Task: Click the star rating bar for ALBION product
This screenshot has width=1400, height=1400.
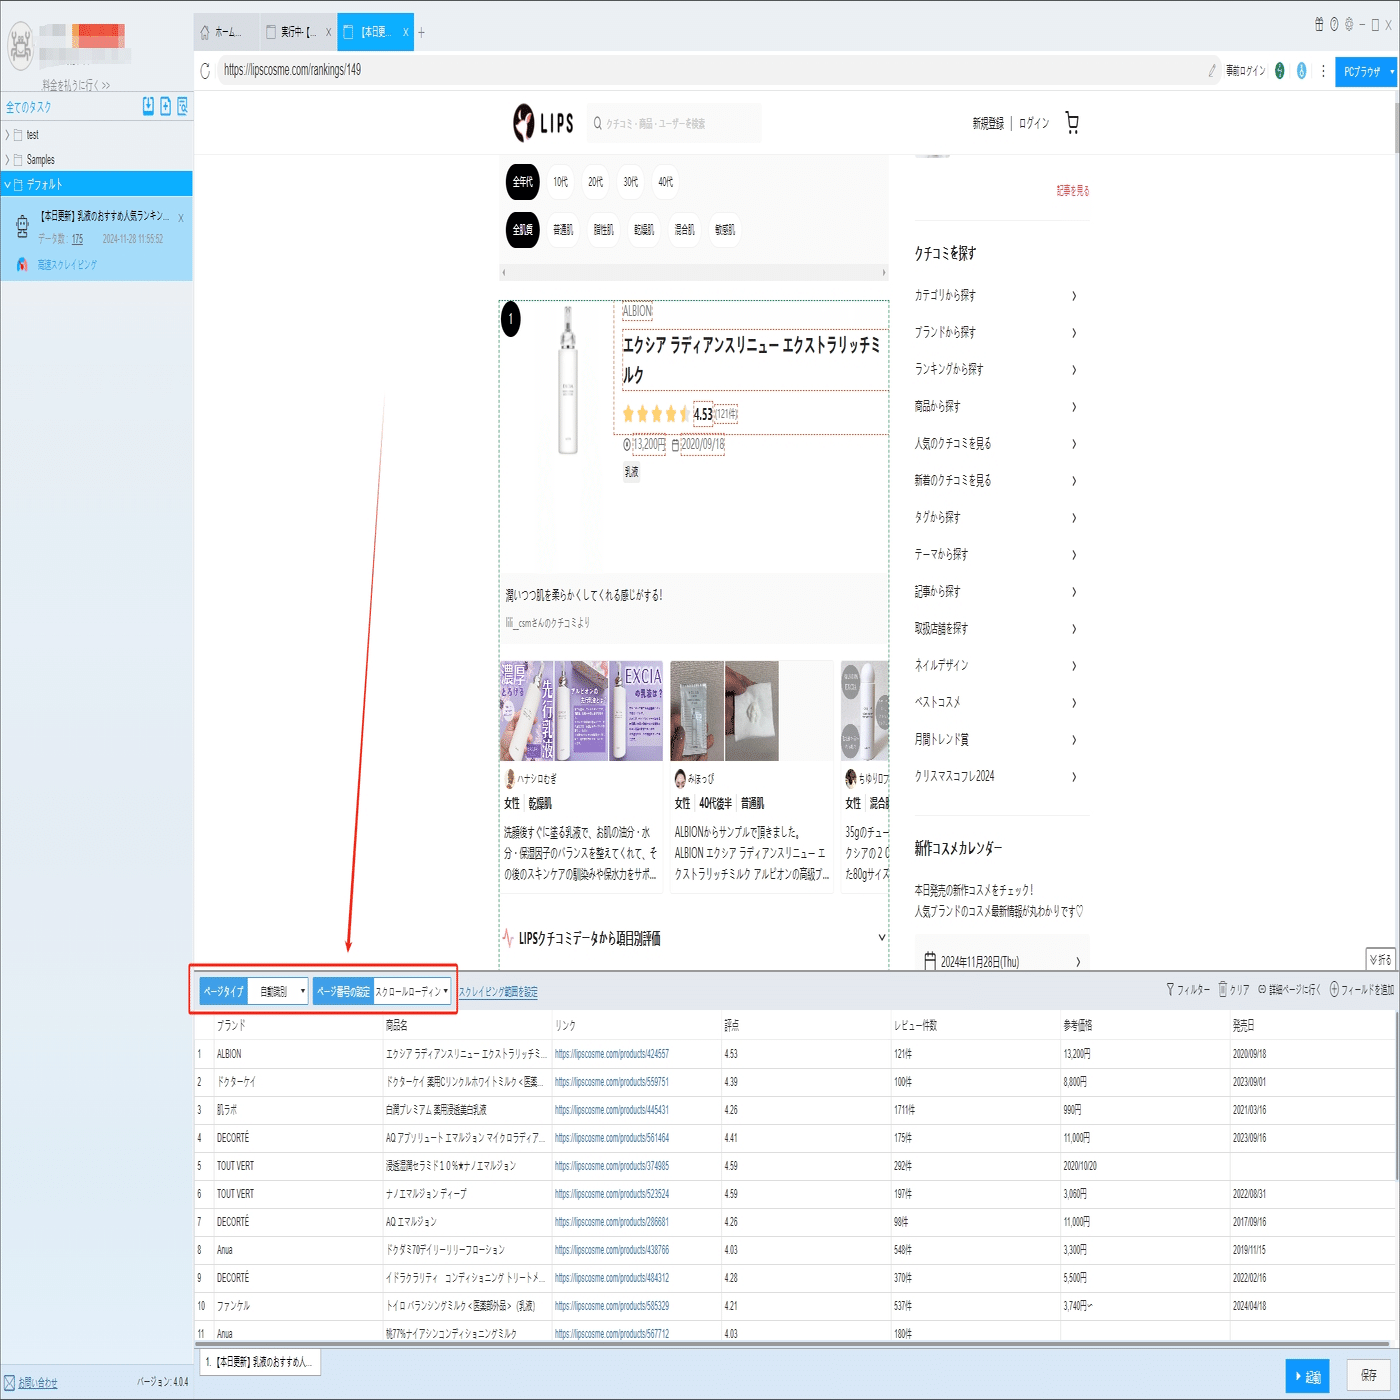Action: (x=656, y=414)
